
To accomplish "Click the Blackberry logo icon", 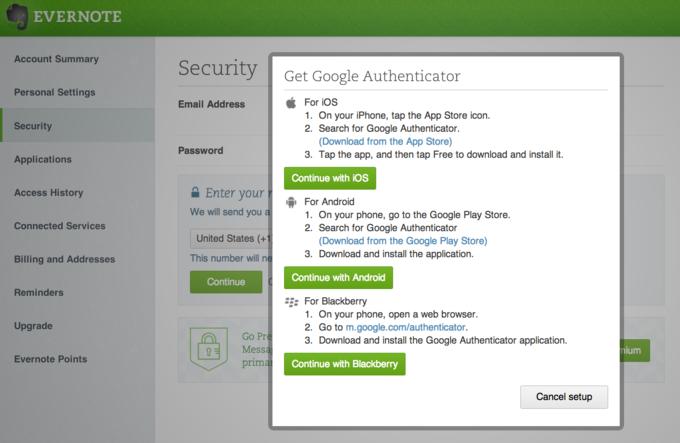I will [x=292, y=301].
